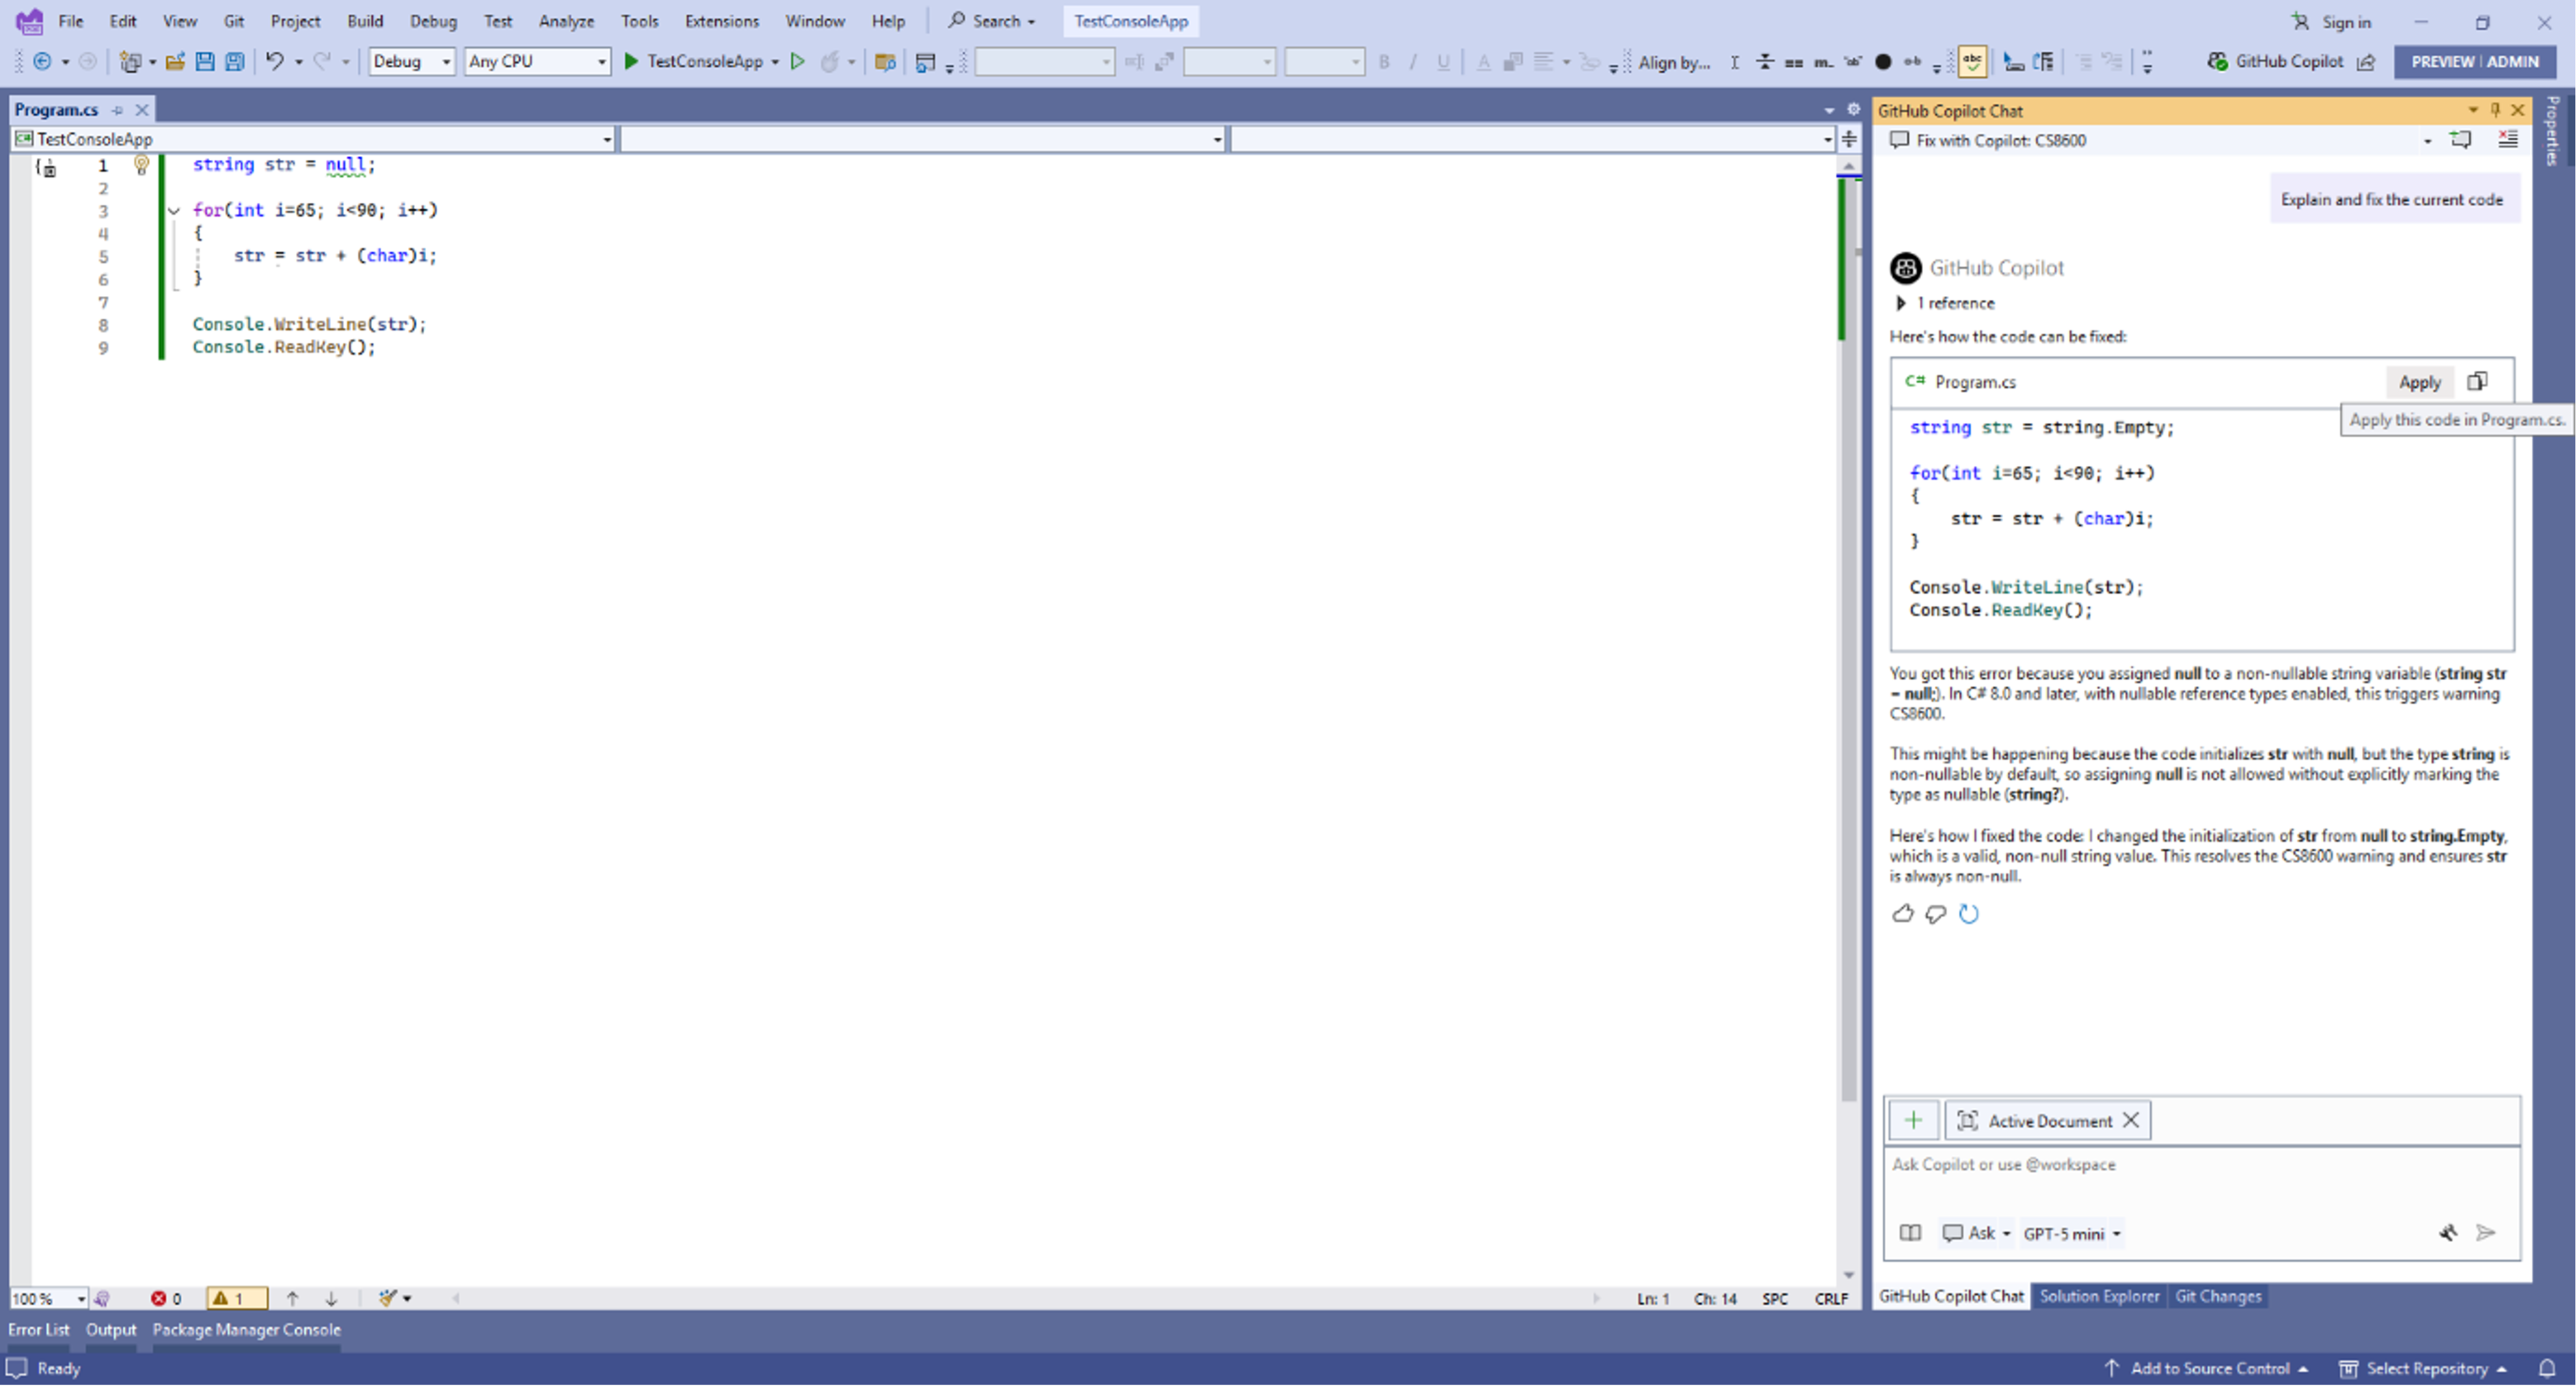This screenshot has width=2576, height=1387.
Task: Switch to the Solution Explorer tab
Action: pyautogui.click(x=2099, y=1295)
